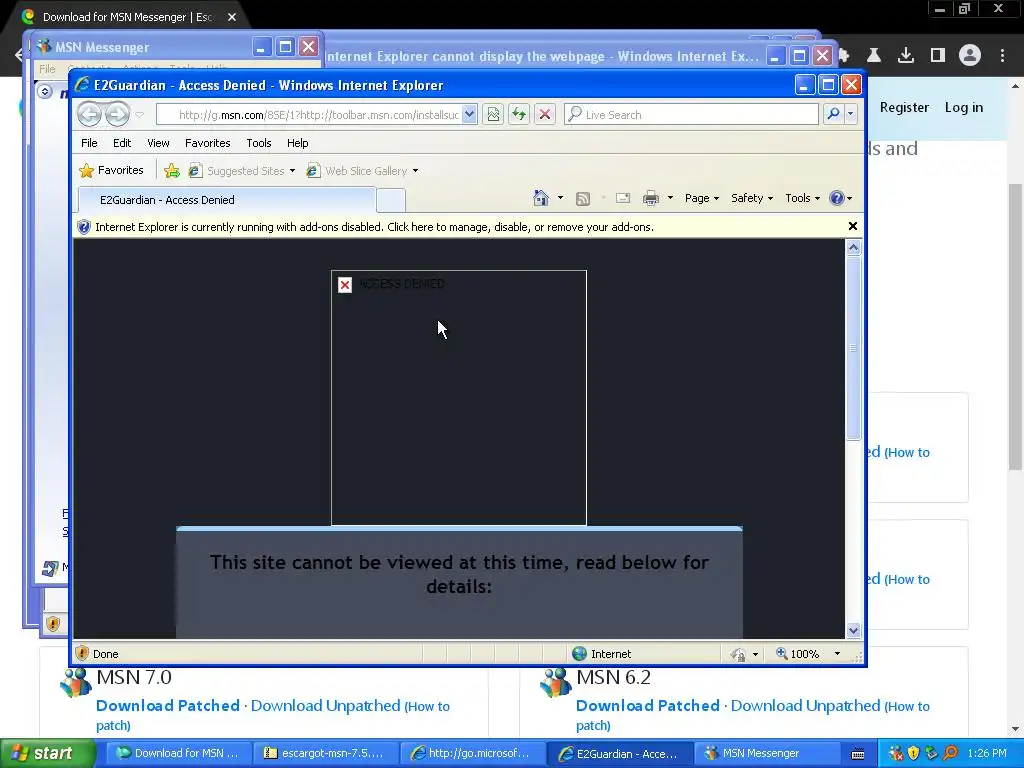The image size is (1024, 768).
Task: Close the add-ons information bar
Action: 852,226
